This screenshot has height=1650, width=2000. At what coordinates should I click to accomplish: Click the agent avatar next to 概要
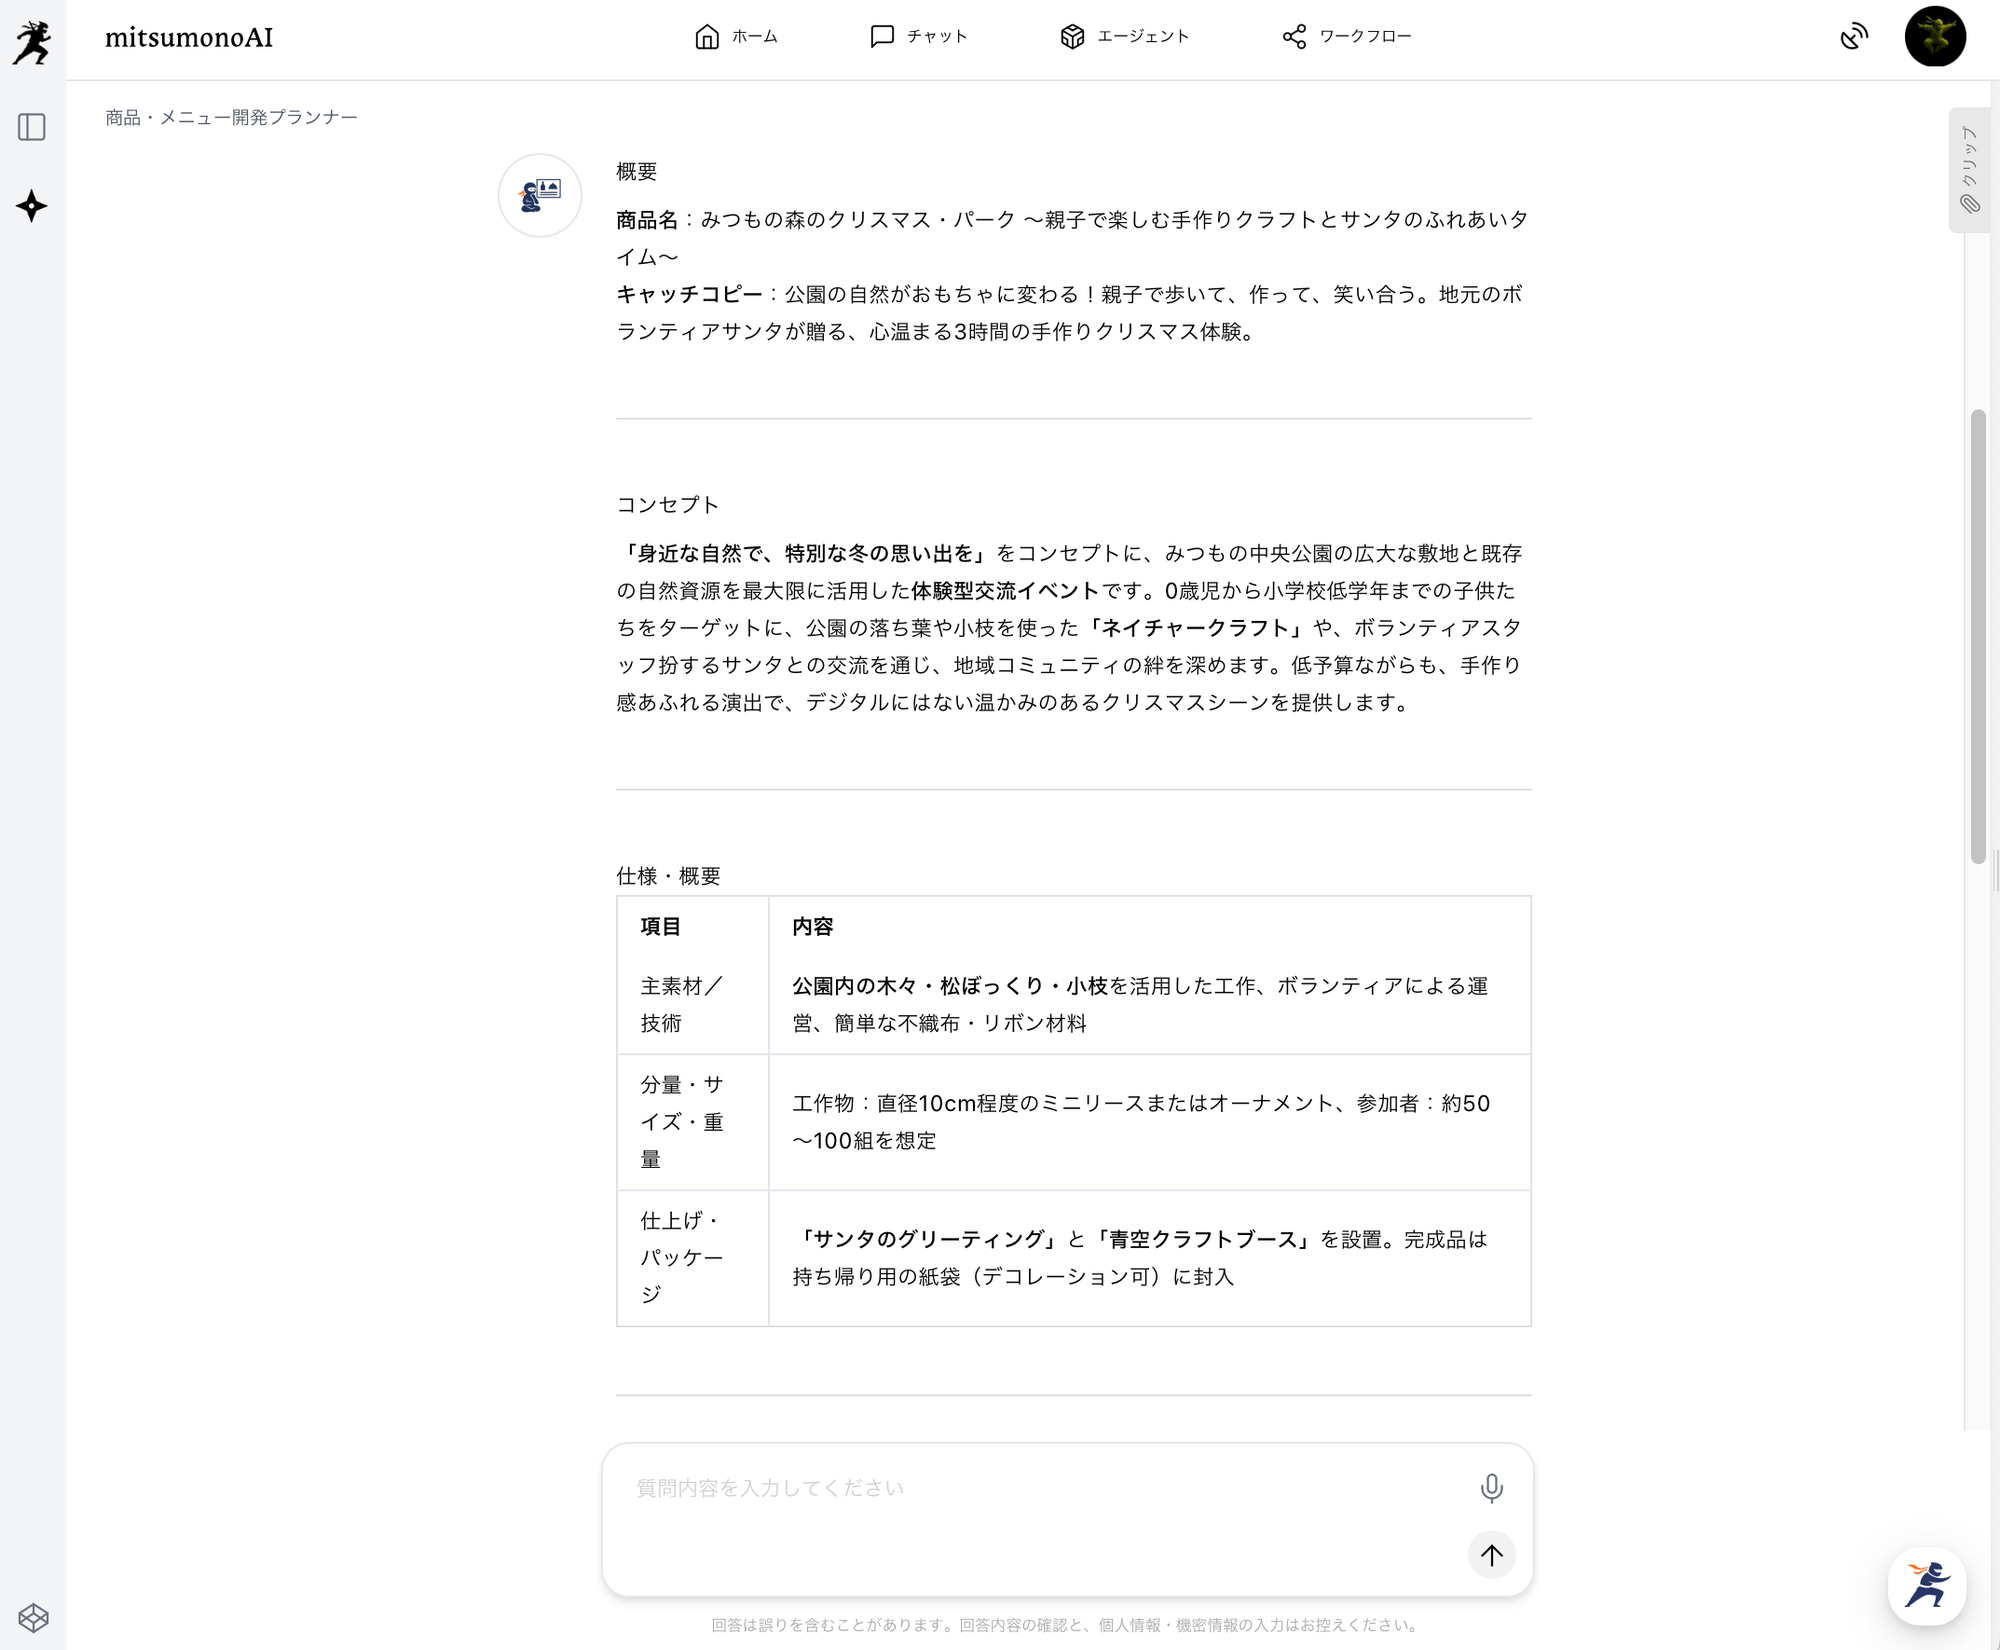pyautogui.click(x=540, y=195)
